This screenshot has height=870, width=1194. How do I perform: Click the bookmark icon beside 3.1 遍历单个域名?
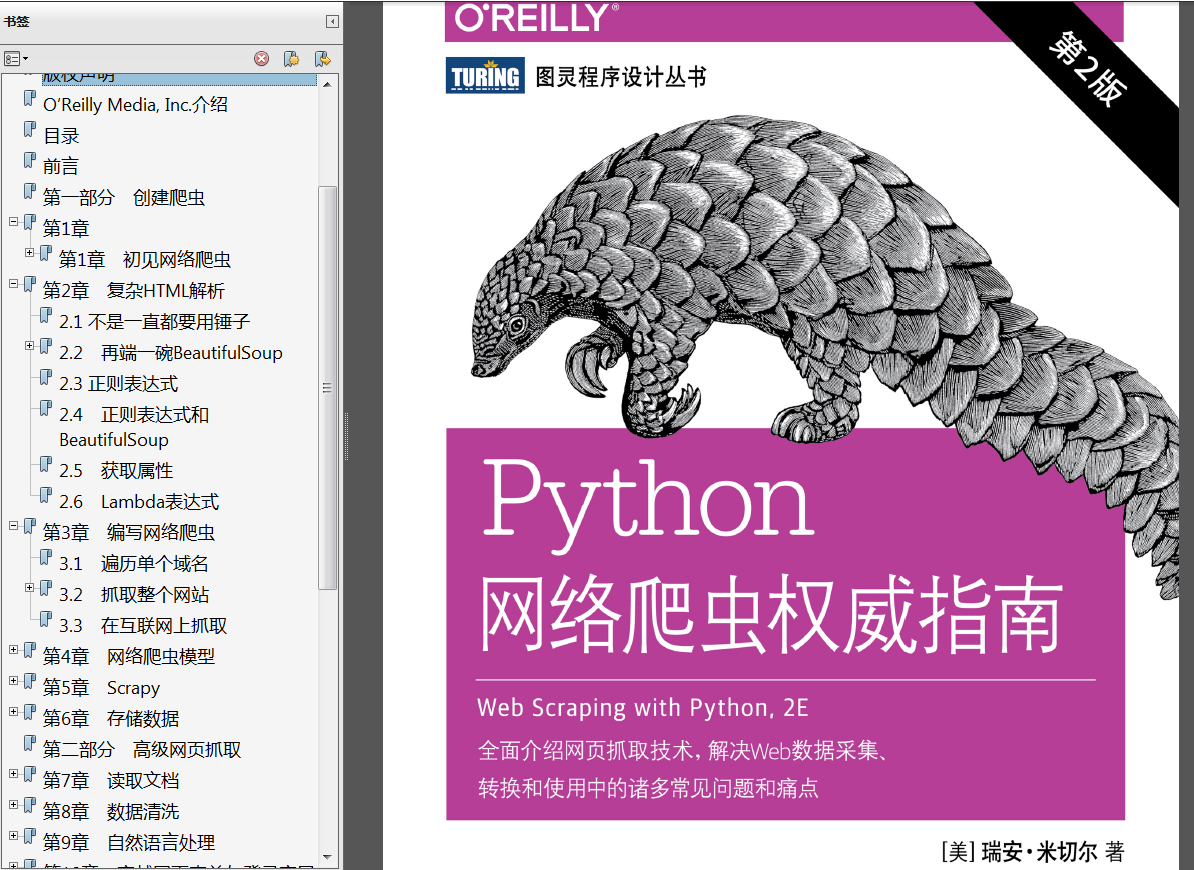pos(46,556)
